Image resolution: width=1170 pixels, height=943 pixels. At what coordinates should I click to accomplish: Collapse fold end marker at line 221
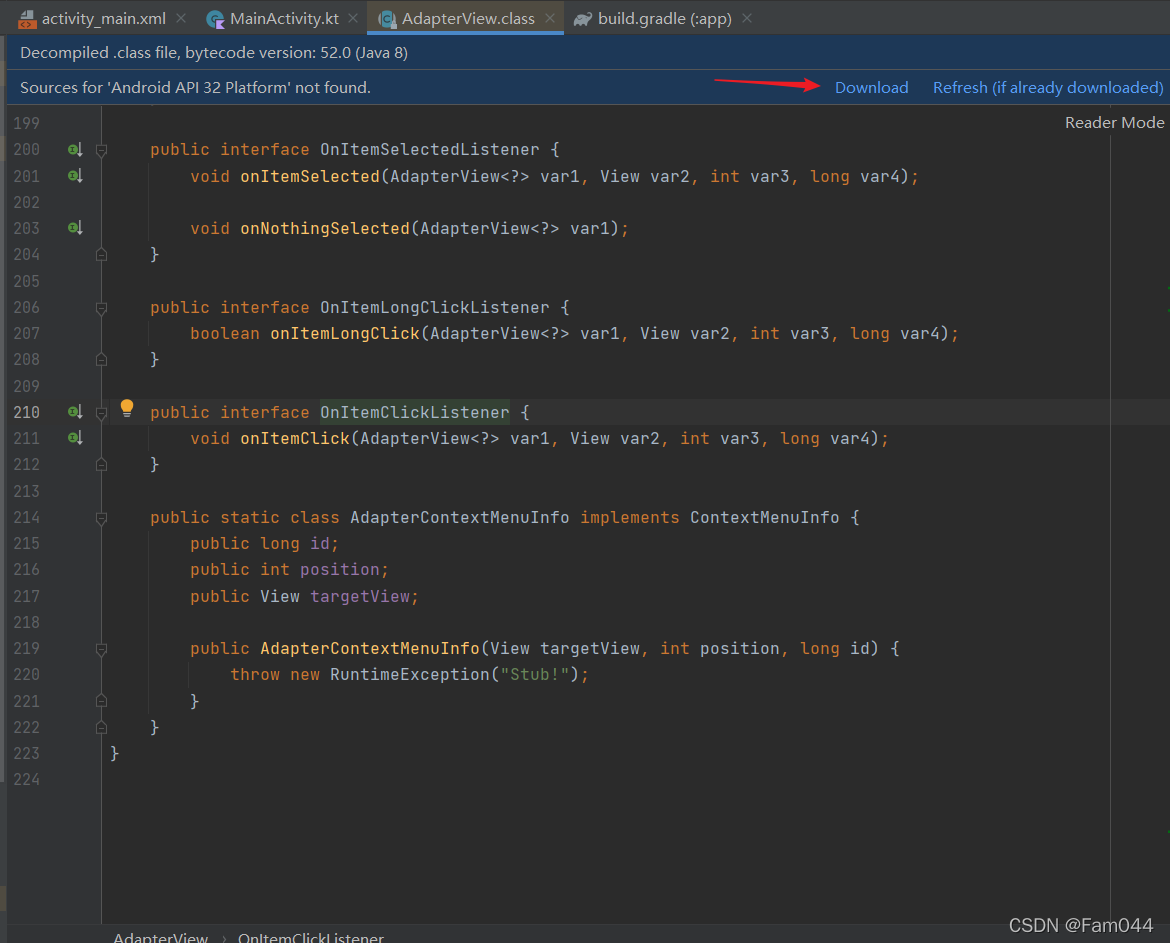(101, 701)
